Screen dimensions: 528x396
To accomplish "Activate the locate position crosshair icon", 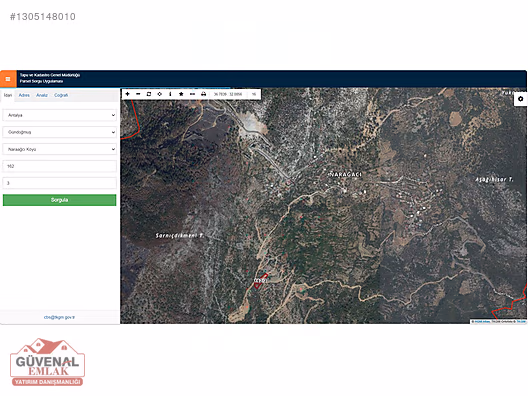I will click(x=160, y=94).
